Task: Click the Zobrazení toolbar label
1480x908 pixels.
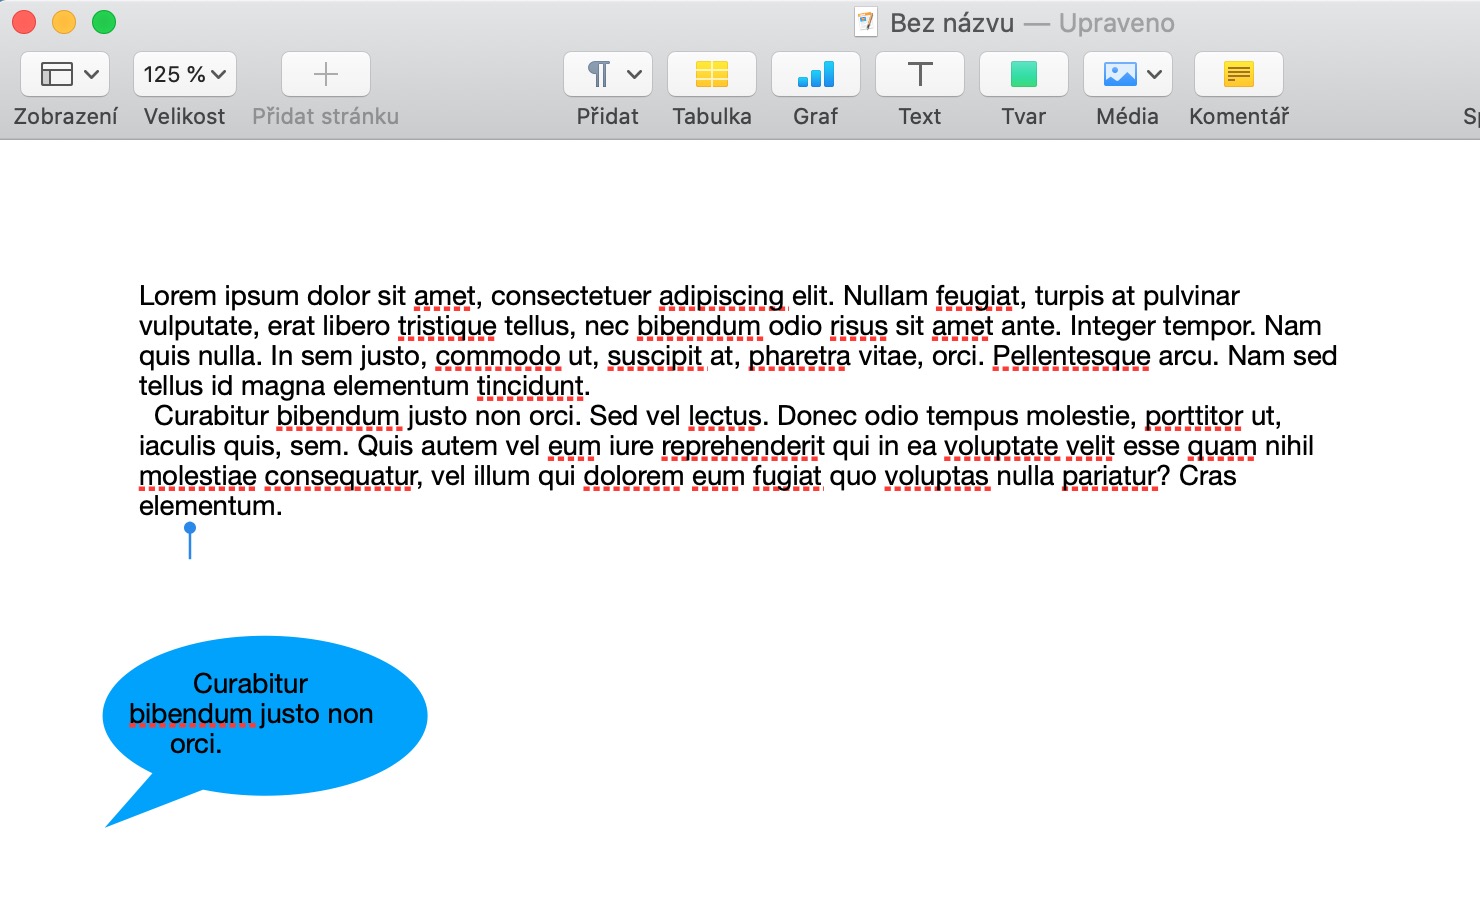Action: coord(66,116)
